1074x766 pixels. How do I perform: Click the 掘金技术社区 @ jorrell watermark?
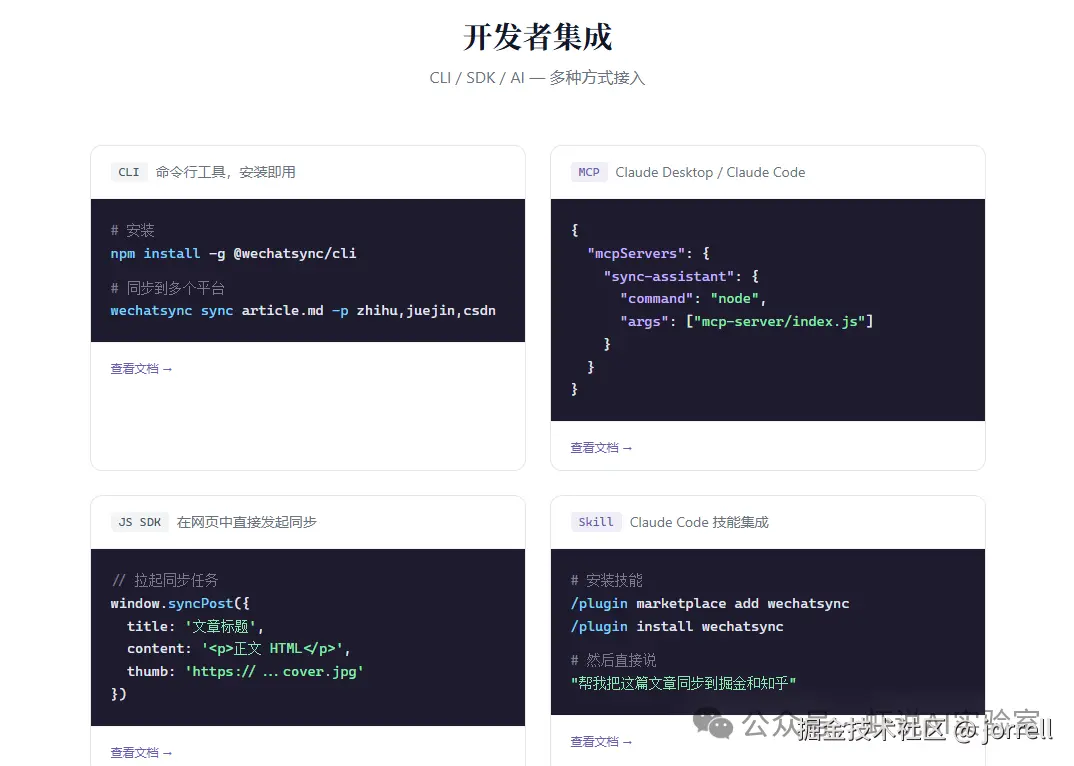tap(925, 732)
